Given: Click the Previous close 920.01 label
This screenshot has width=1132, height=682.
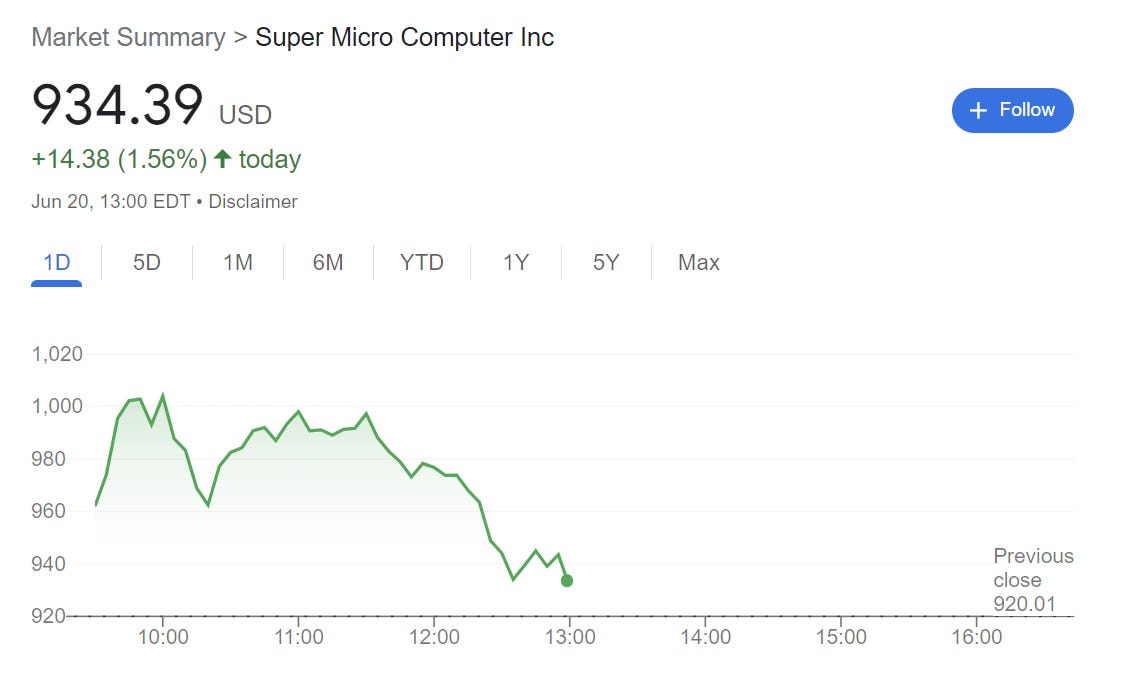Looking at the screenshot, I should [x=1032, y=580].
